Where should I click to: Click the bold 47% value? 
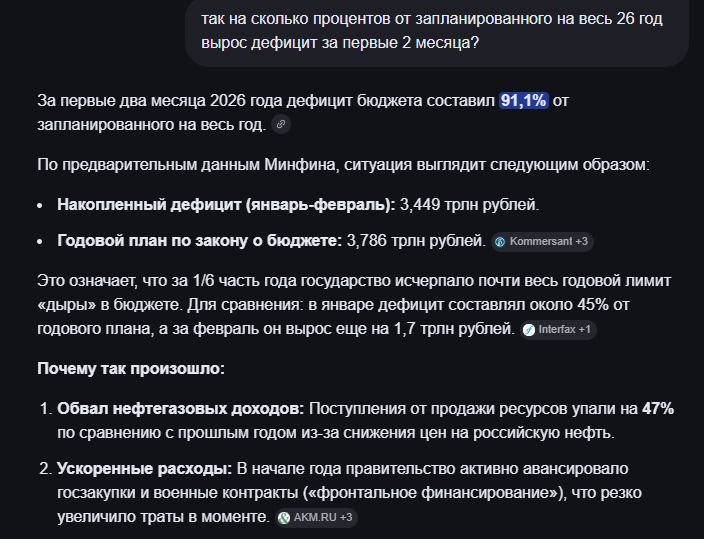point(658,409)
